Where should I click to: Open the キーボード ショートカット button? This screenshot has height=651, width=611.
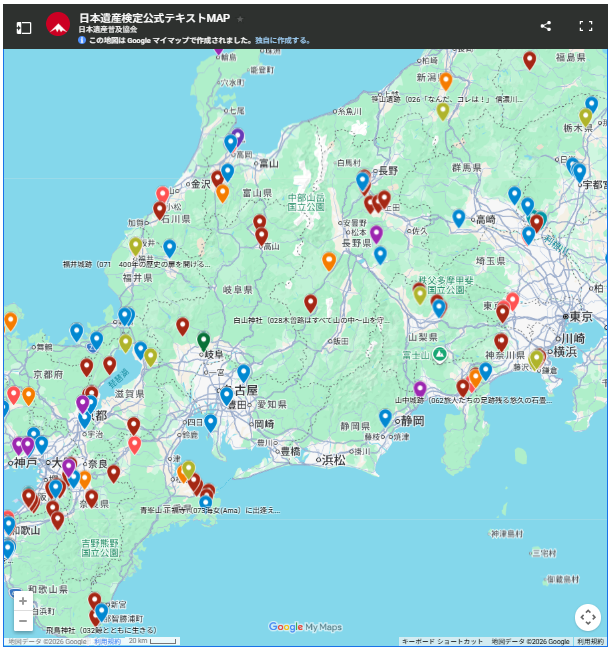click(442, 641)
